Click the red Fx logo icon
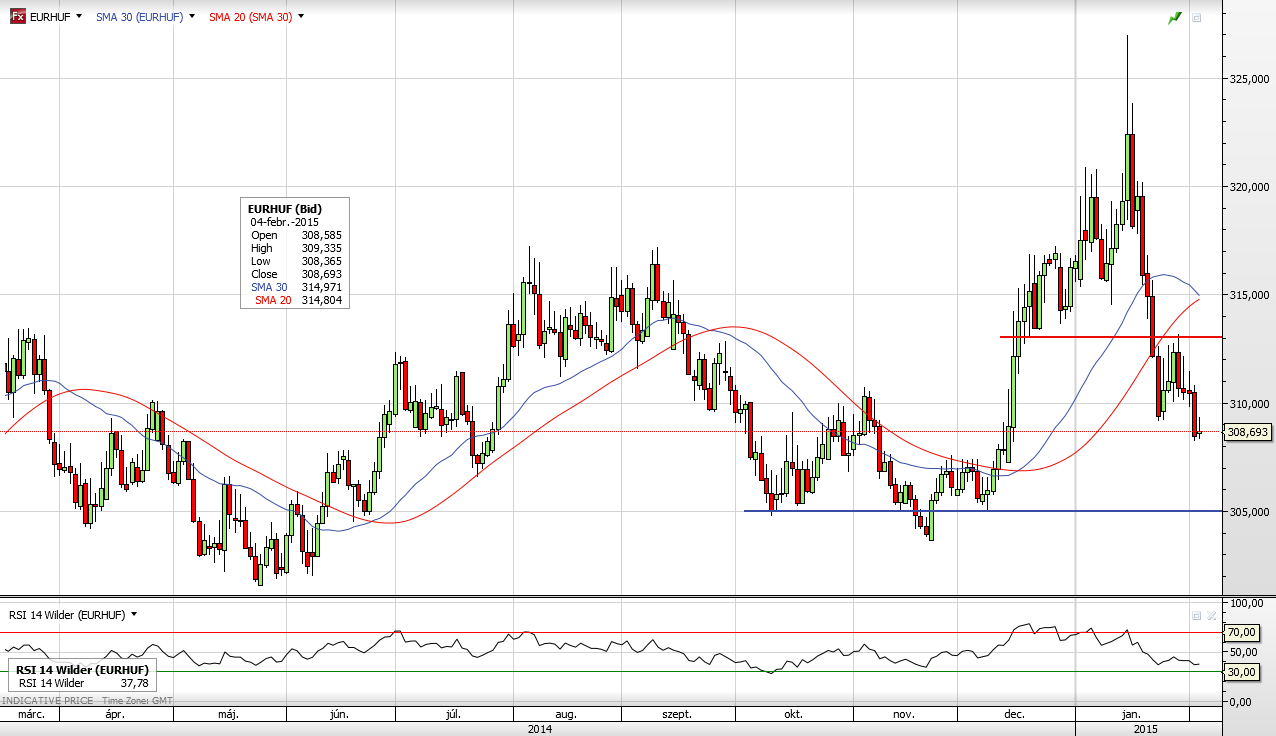The width and height of the screenshot is (1276, 736). (17, 17)
